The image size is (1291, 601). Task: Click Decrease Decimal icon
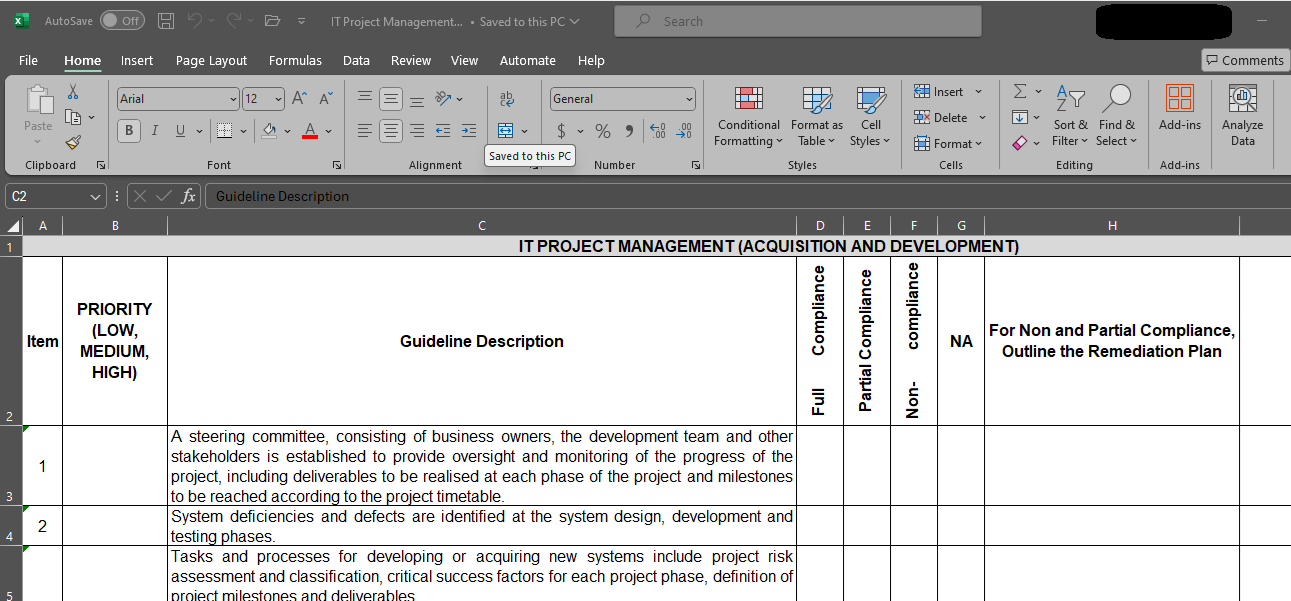point(684,131)
